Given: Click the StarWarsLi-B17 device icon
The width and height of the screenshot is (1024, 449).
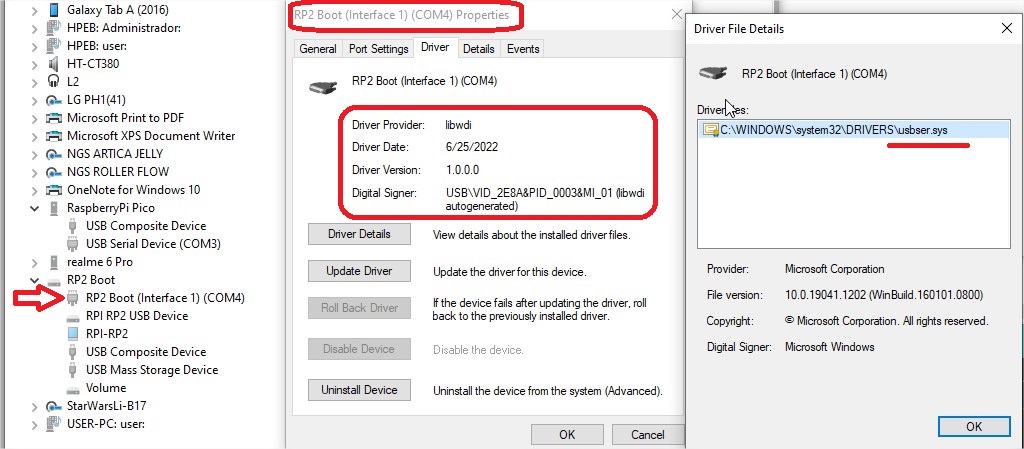Looking at the screenshot, I should 55,405.
